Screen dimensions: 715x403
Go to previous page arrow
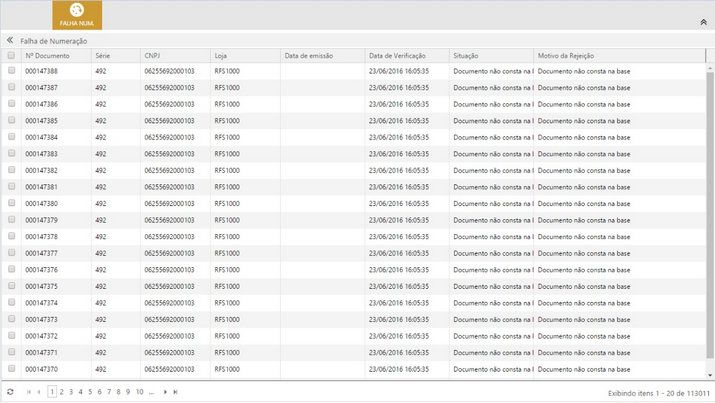coord(39,392)
